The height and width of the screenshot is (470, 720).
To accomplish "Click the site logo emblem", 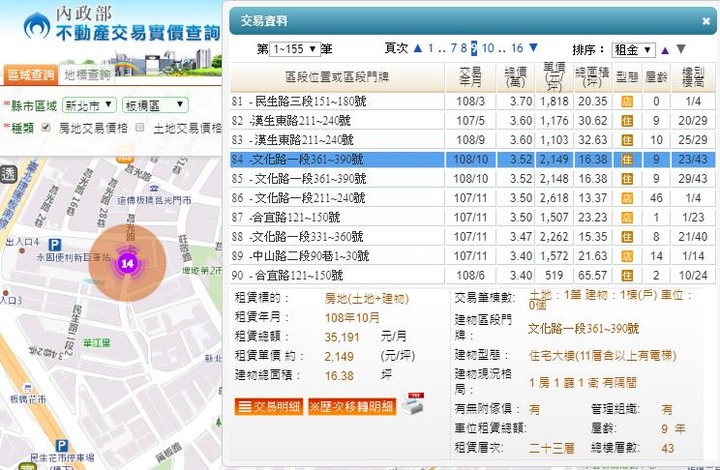I will pos(37,27).
